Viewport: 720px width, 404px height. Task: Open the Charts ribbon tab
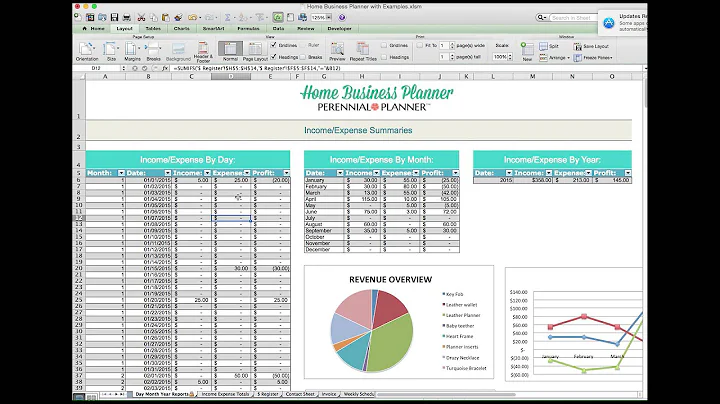181,28
